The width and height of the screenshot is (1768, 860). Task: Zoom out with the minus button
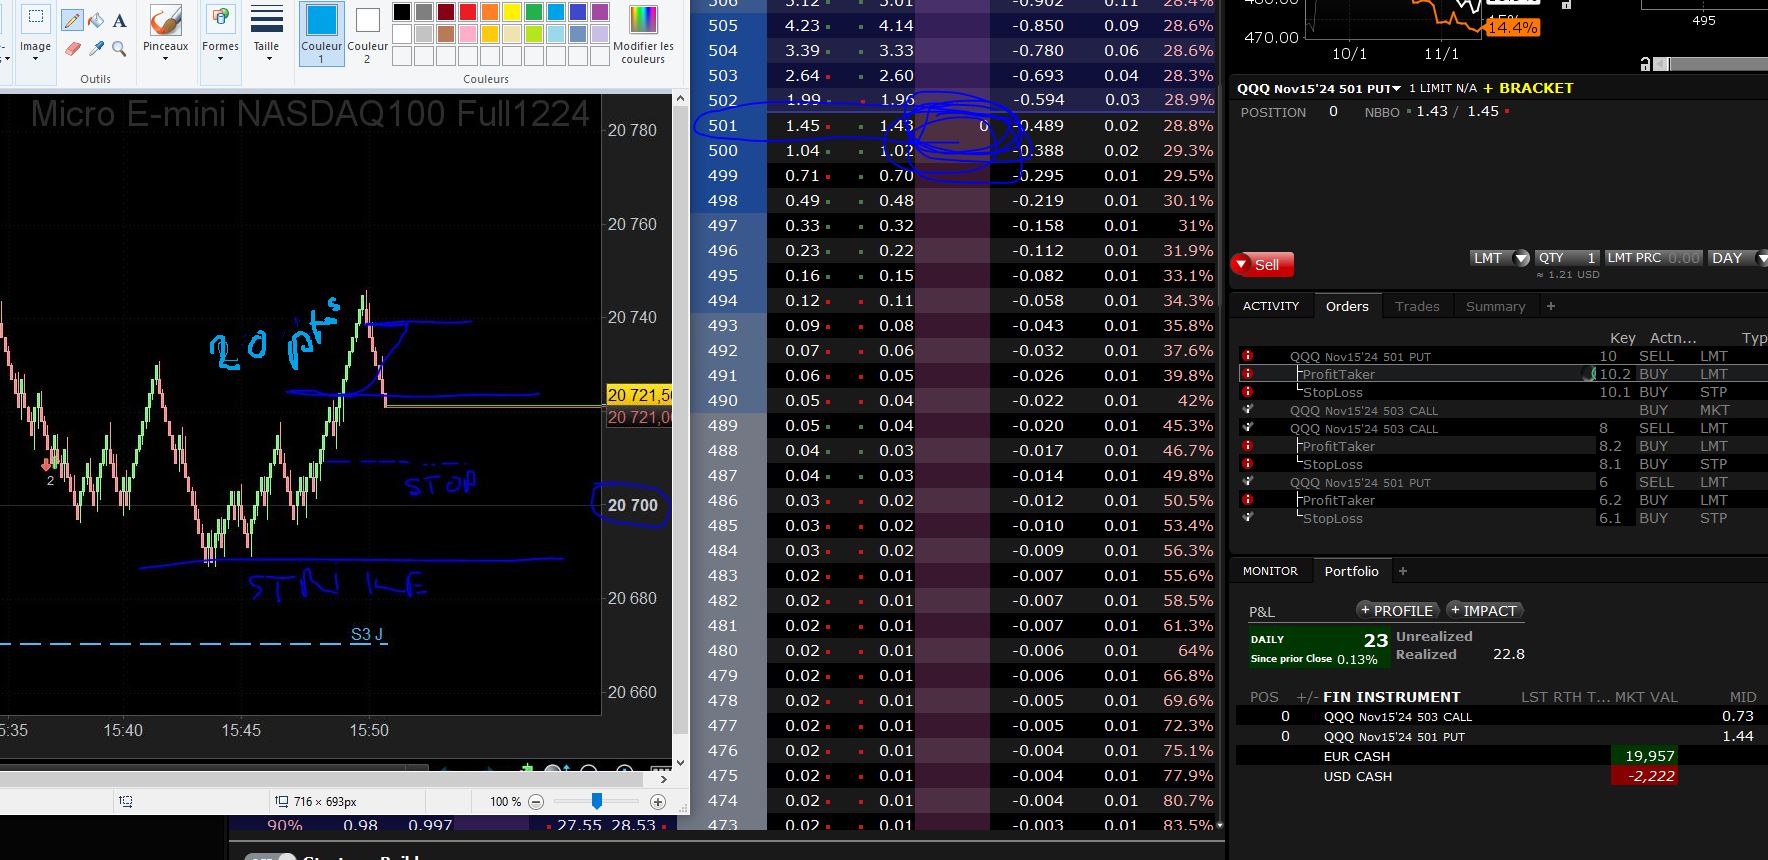[x=536, y=802]
